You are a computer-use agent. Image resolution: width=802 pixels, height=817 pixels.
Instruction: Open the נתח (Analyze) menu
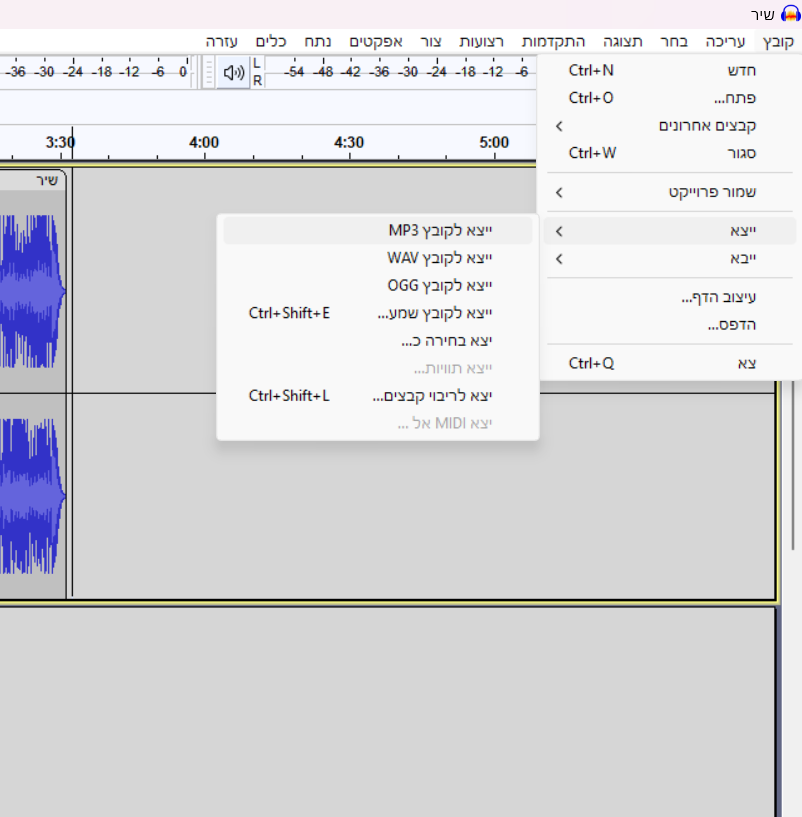click(x=318, y=42)
